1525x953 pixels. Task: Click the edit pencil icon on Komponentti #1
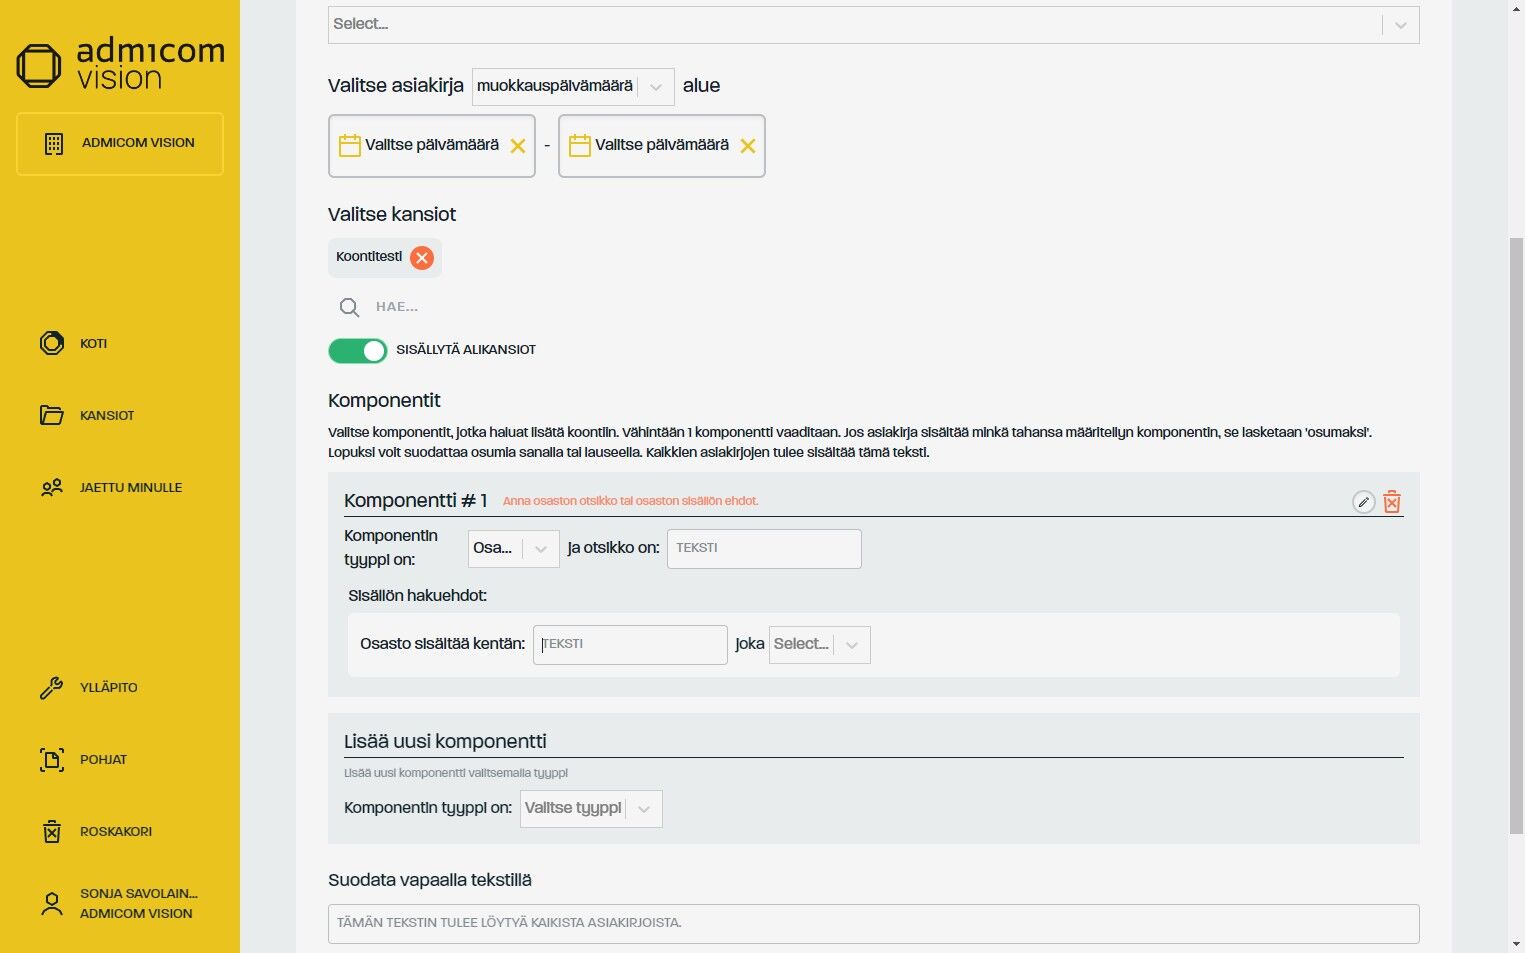pos(1363,502)
